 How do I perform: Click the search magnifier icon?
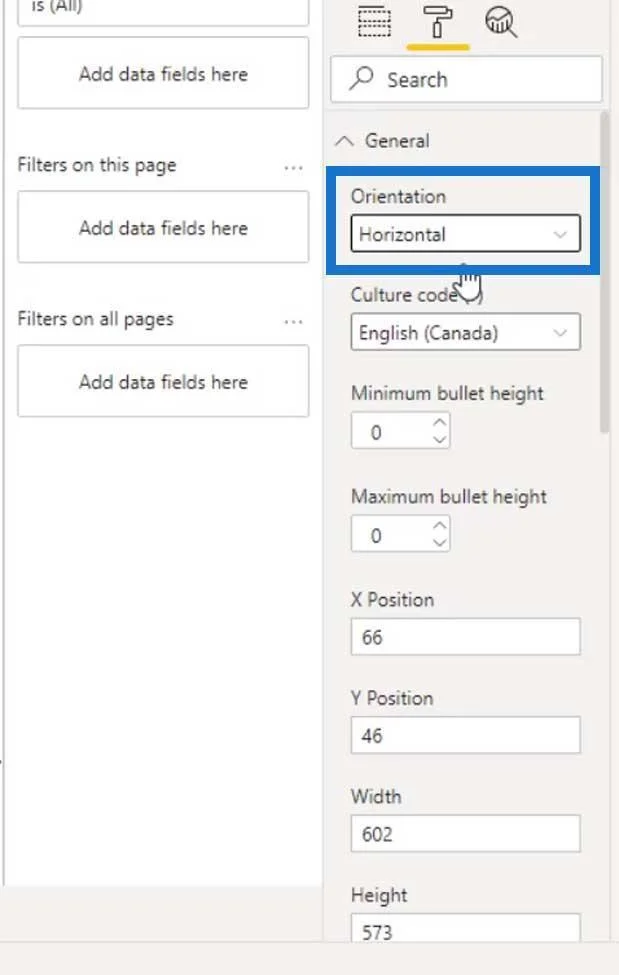point(361,79)
